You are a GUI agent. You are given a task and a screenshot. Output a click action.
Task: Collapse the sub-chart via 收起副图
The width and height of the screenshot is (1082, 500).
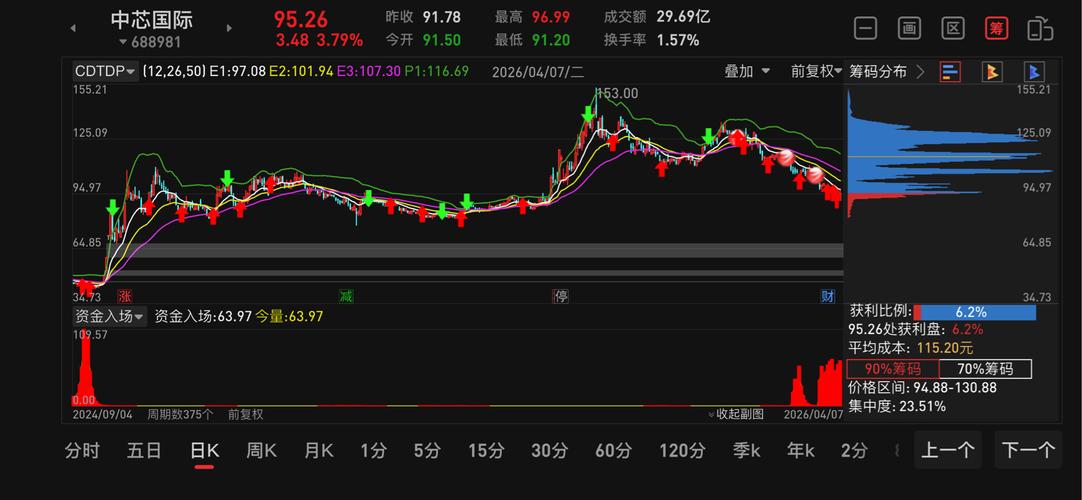point(736,414)
